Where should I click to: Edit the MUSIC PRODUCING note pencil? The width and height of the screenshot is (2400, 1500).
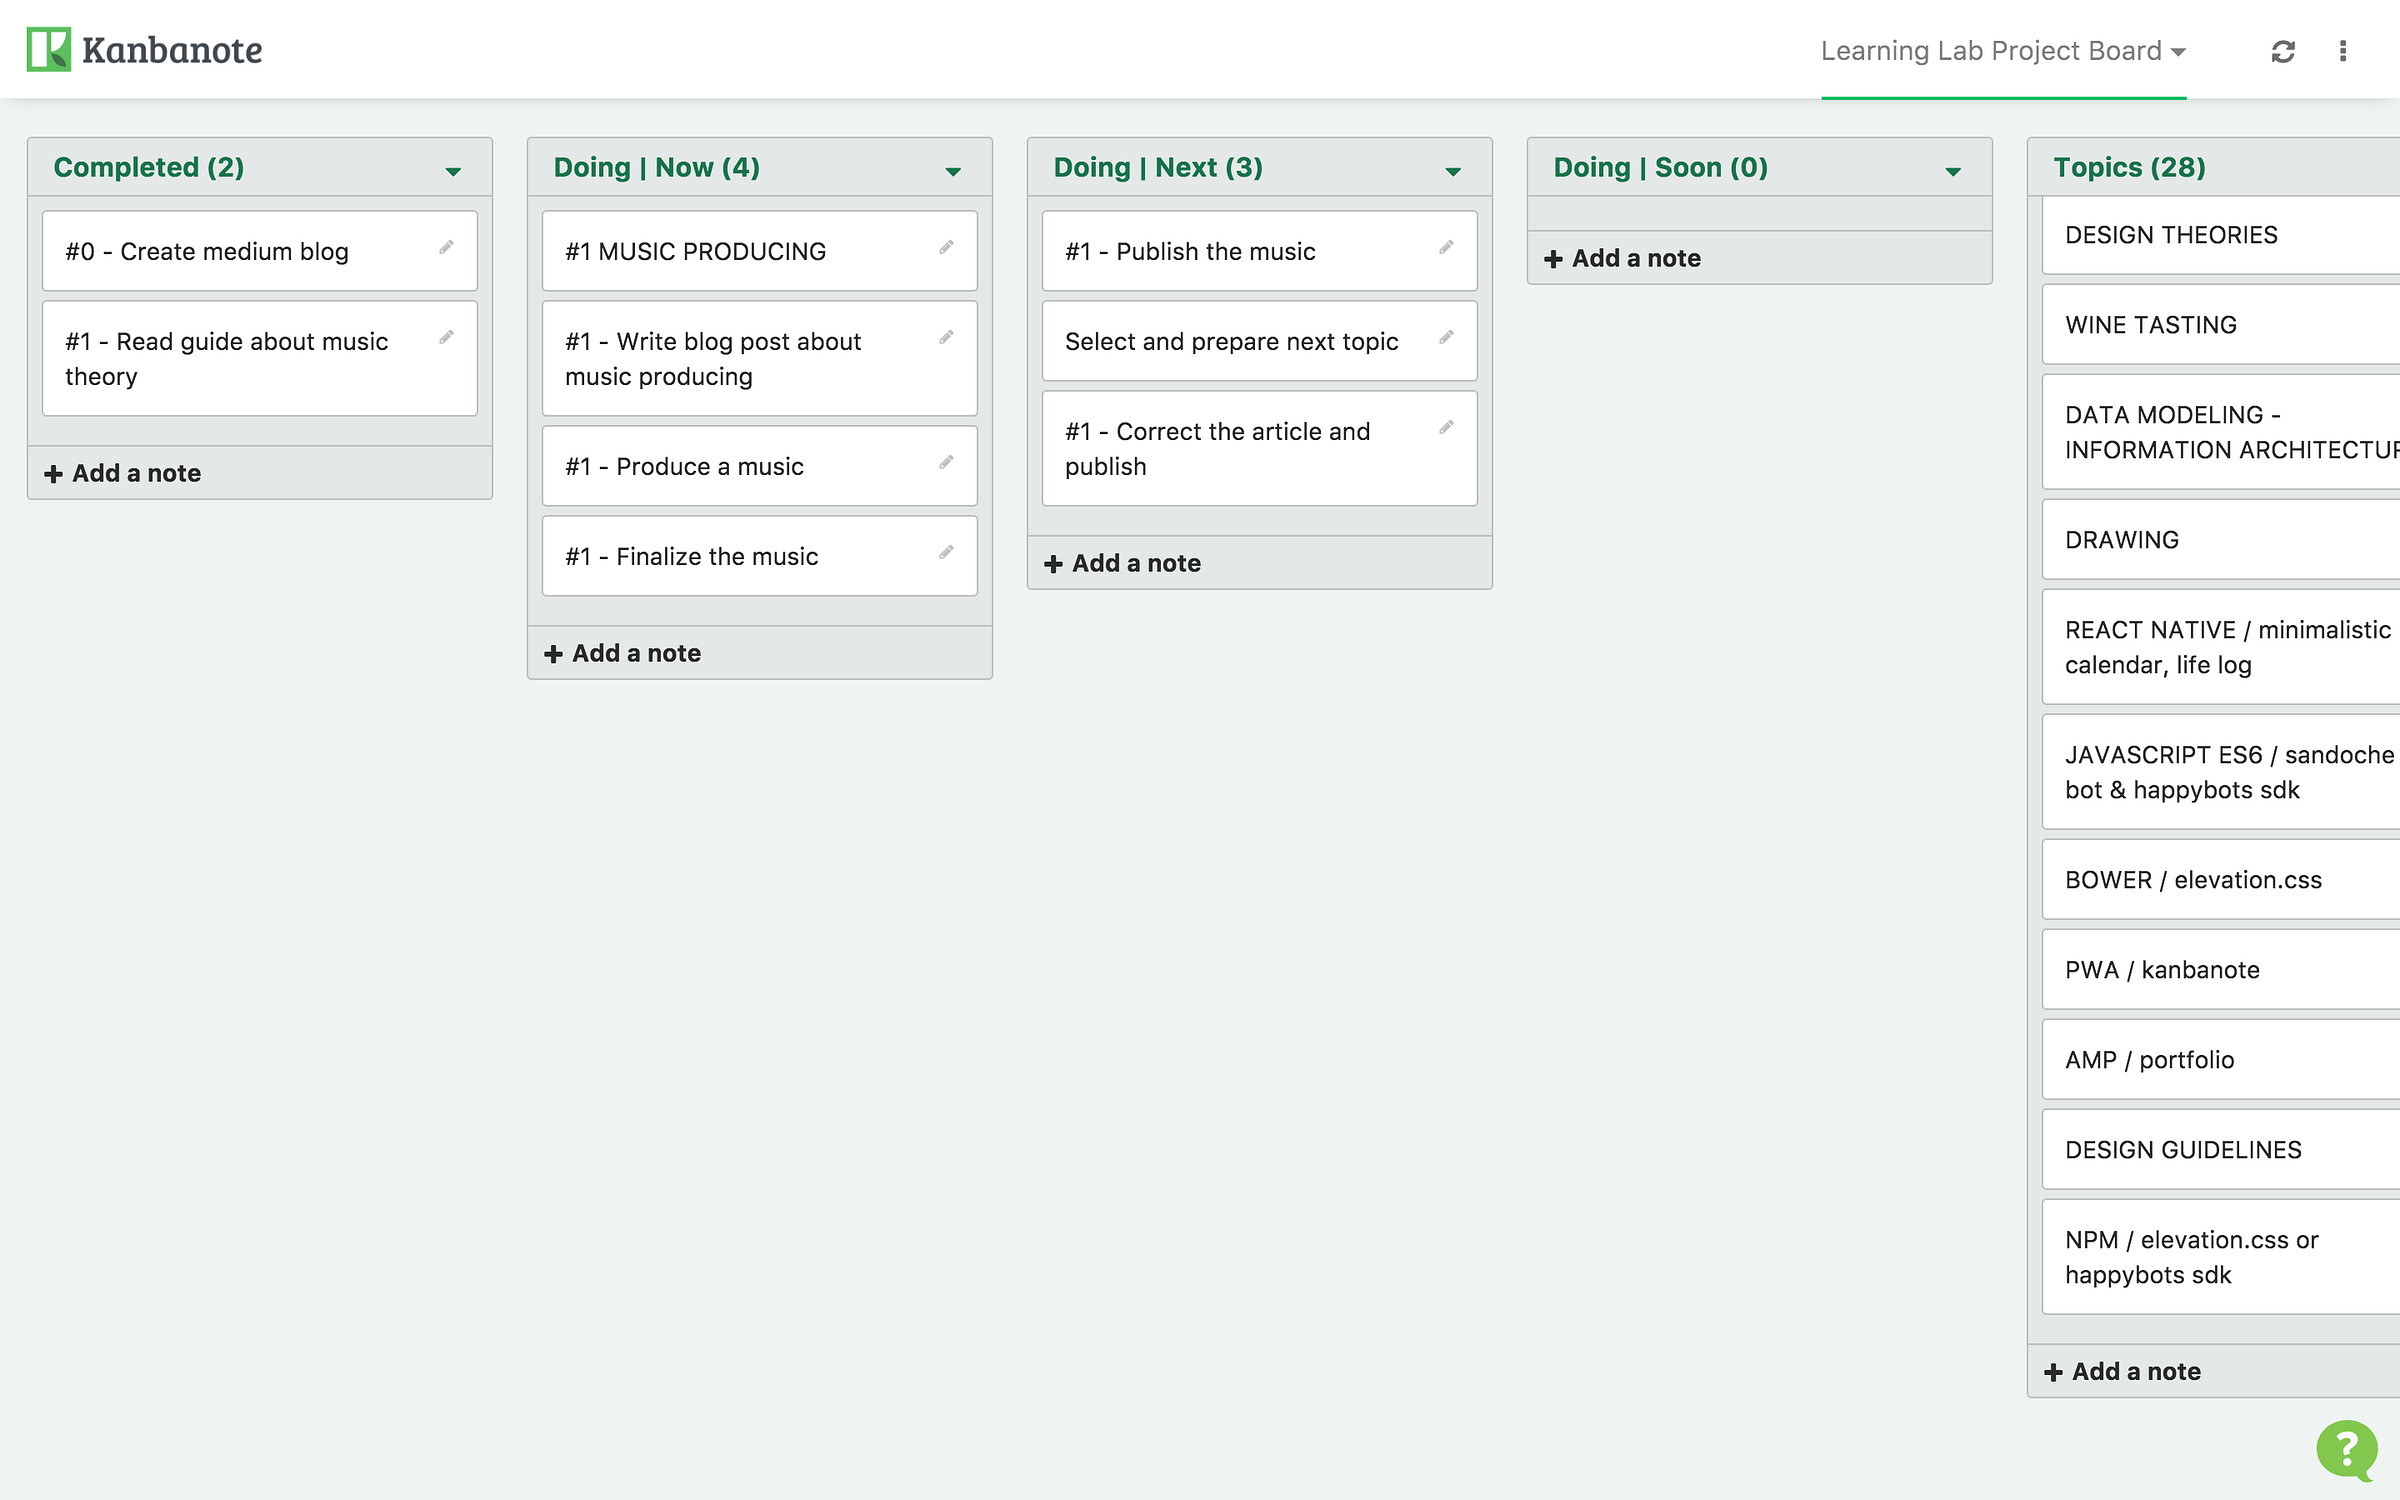point(946,247)
